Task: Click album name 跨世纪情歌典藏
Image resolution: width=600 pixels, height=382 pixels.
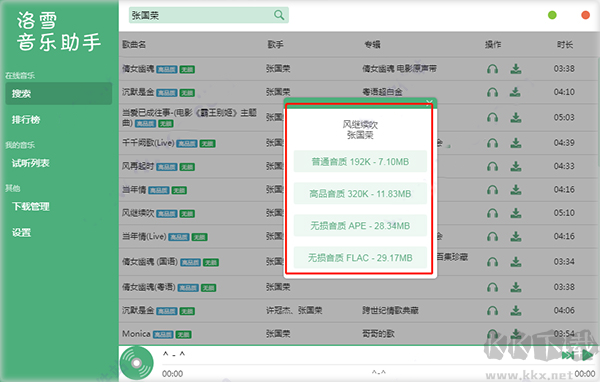Action: [390, 311]
